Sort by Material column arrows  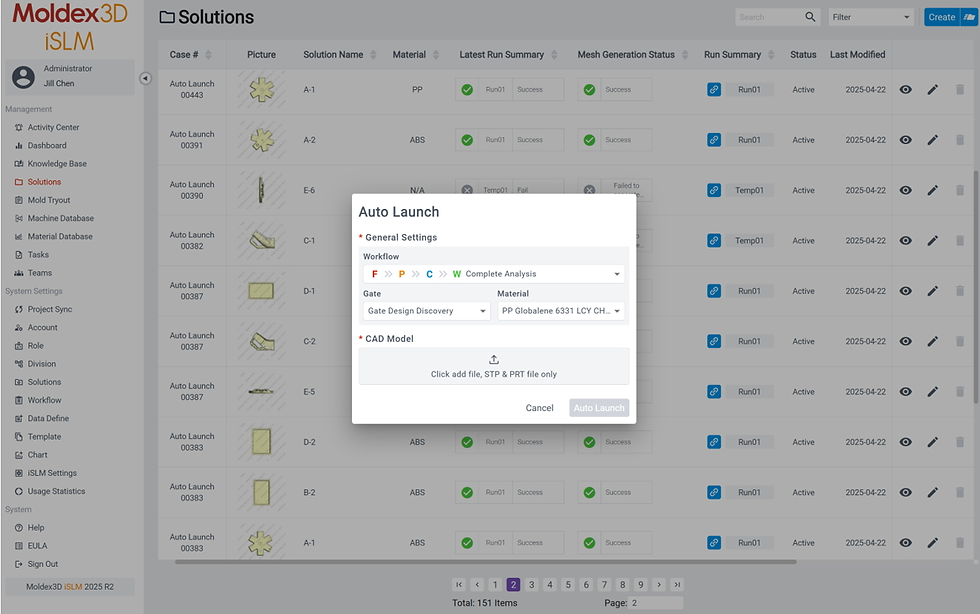(436, 55)
